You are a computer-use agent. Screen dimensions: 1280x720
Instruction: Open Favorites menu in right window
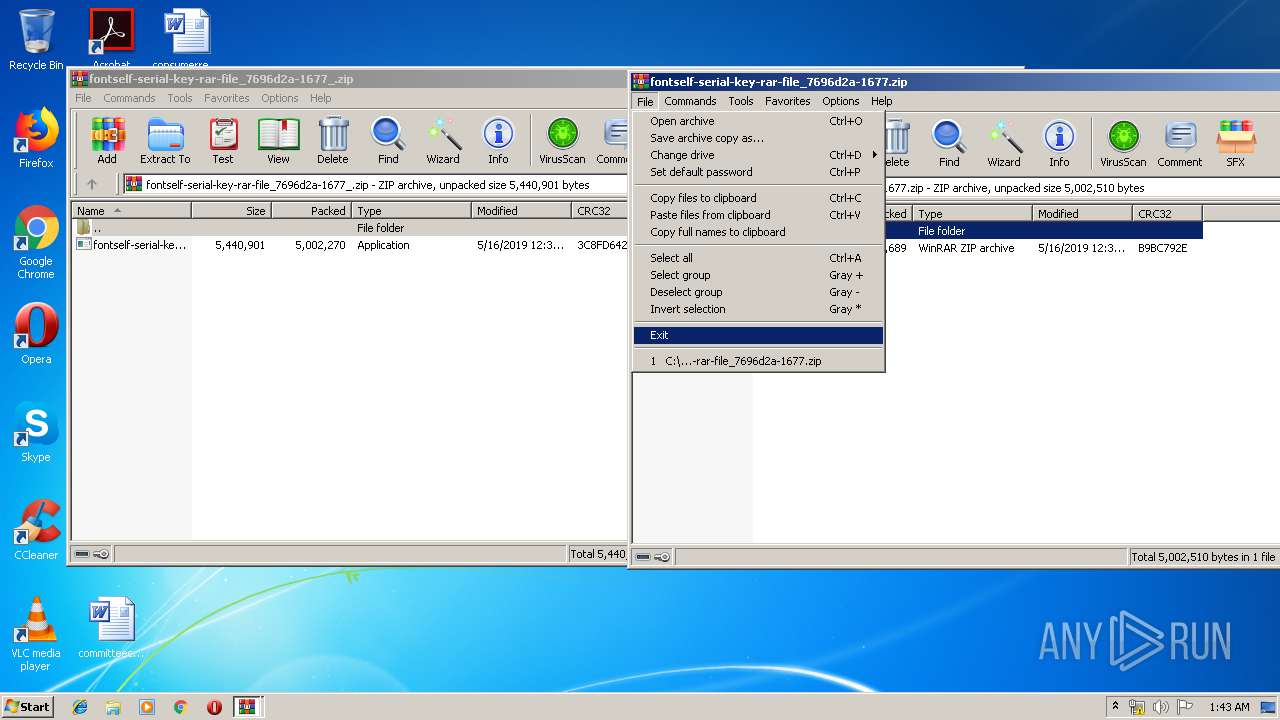[788, 101]
